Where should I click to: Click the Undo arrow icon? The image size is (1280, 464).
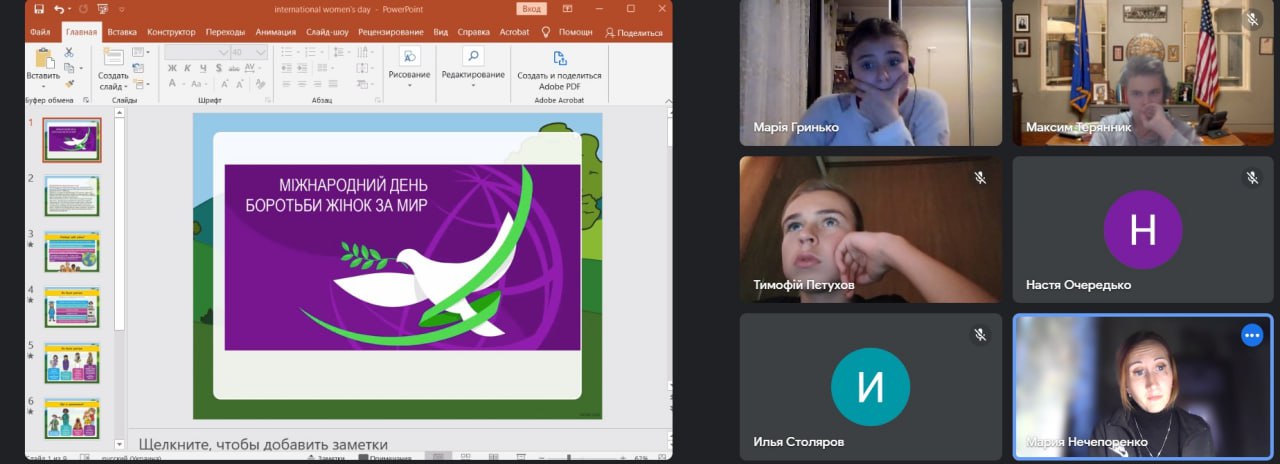(x=59, y=9)
